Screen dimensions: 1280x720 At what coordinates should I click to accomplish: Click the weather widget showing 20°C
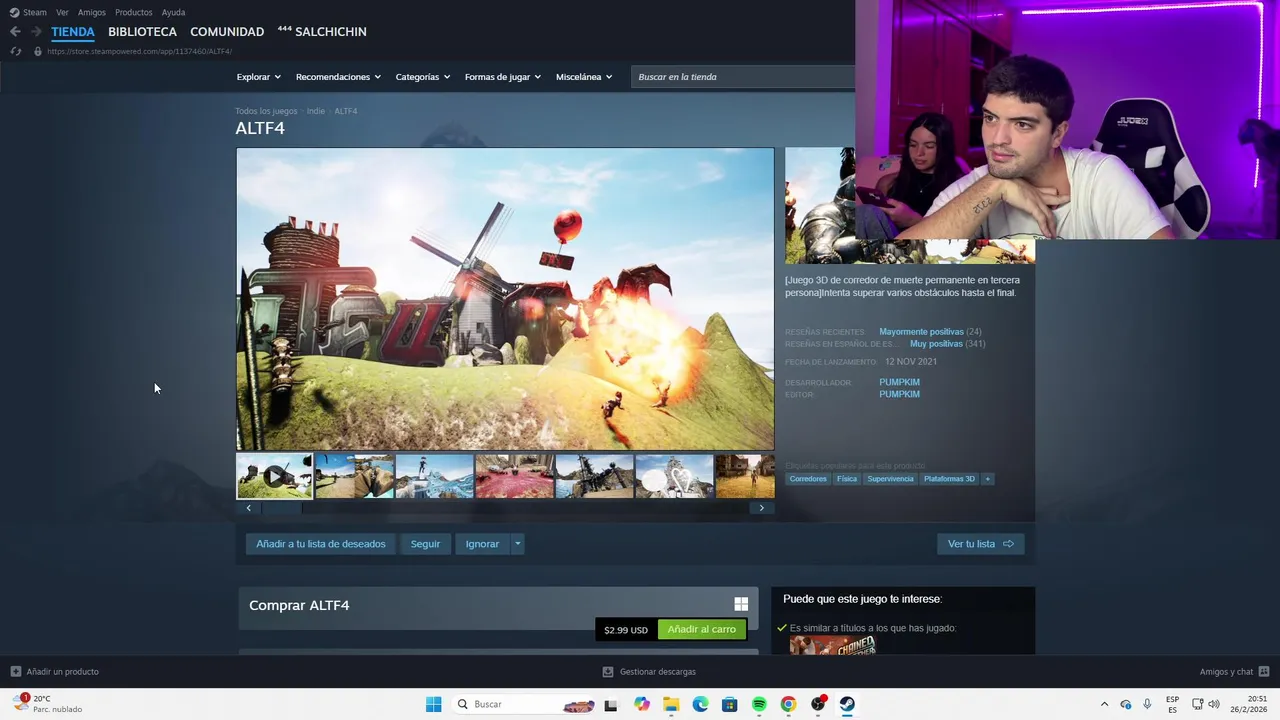48,704
